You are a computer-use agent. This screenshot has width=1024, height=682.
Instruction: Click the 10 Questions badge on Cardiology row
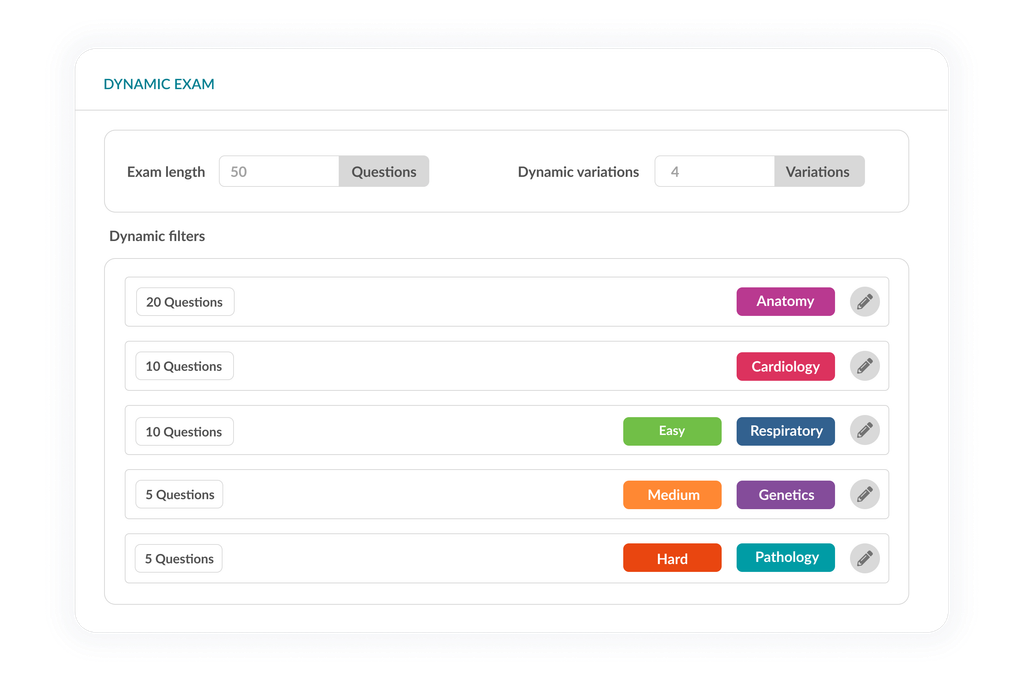pyautogui.click(x=184, y=366)
